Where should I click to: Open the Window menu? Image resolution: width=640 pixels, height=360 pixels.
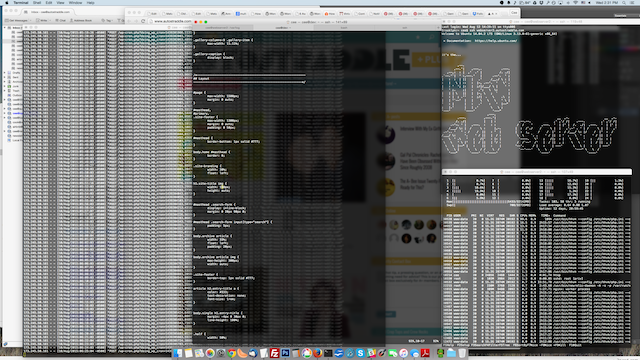click(76, 2)
